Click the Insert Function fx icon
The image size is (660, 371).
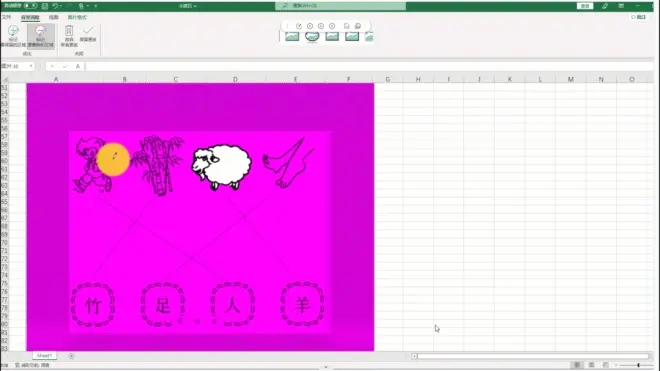[77, 66]
